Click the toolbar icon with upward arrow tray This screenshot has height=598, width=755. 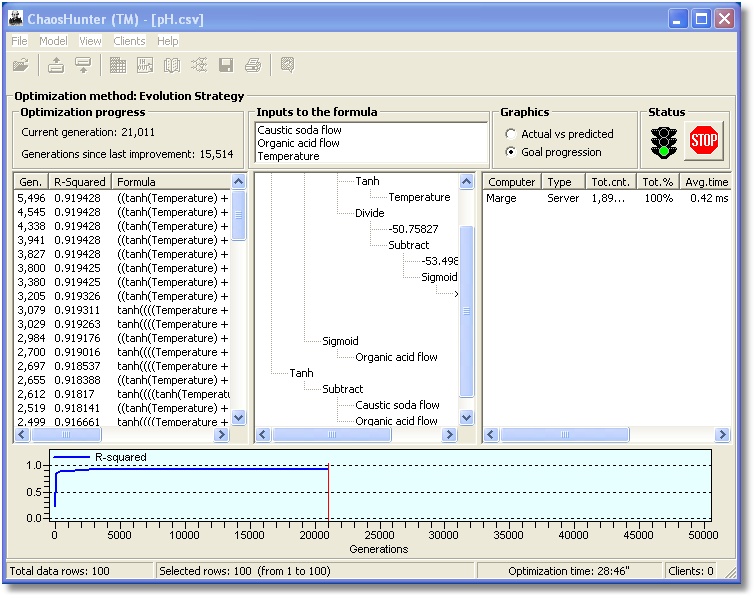pyautogui.click(x=56, y=65)
